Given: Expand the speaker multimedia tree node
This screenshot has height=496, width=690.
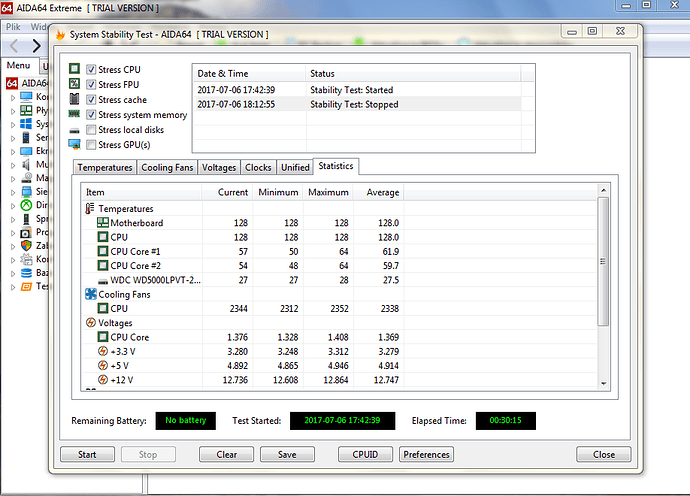Looking at the screenshot, I should point(13,165).
